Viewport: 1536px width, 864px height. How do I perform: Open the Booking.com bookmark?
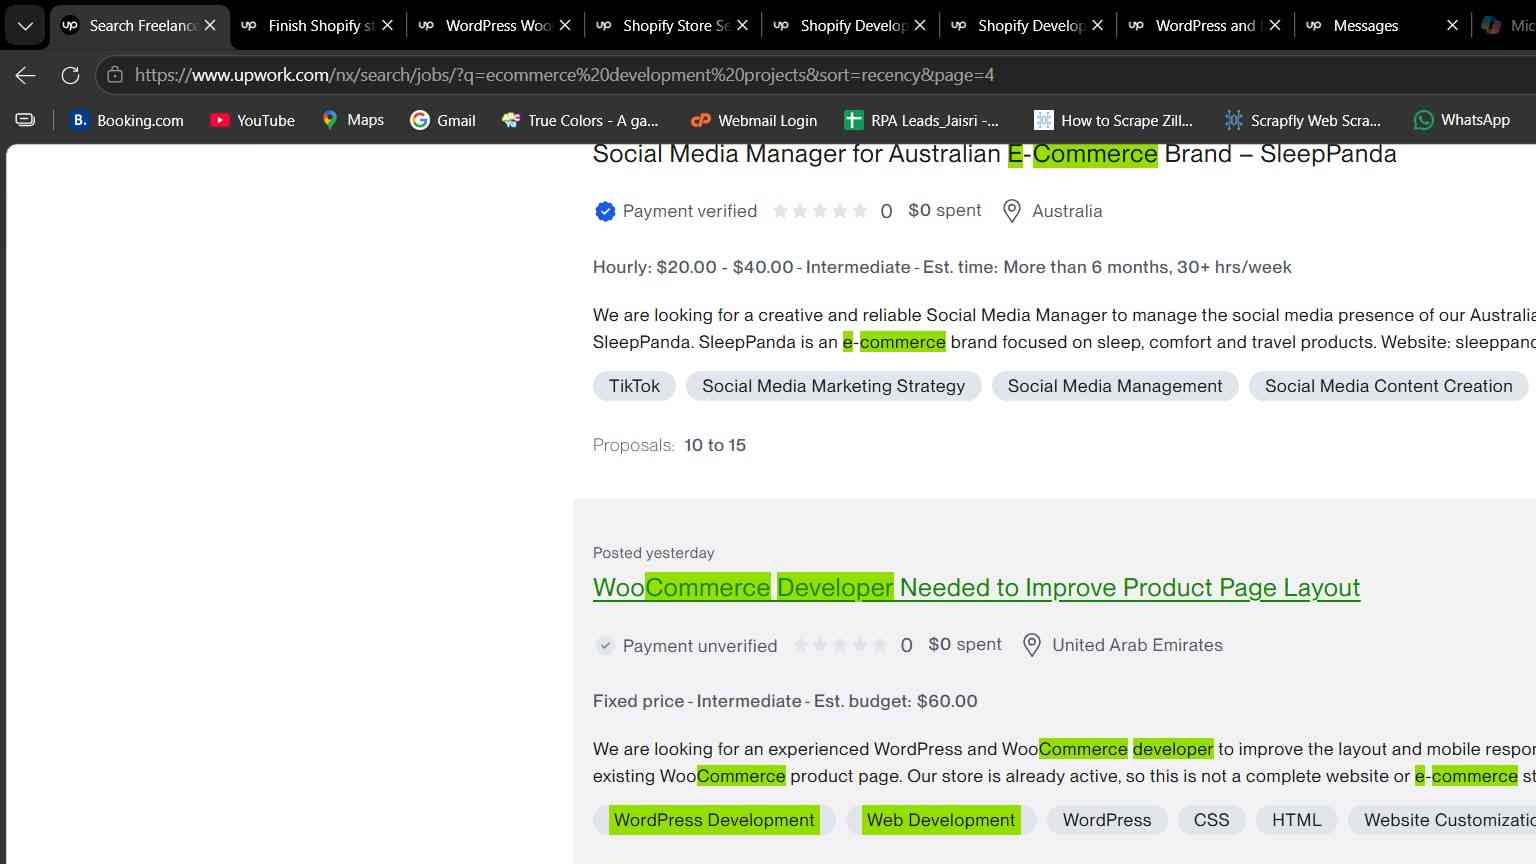coord(127,120)
